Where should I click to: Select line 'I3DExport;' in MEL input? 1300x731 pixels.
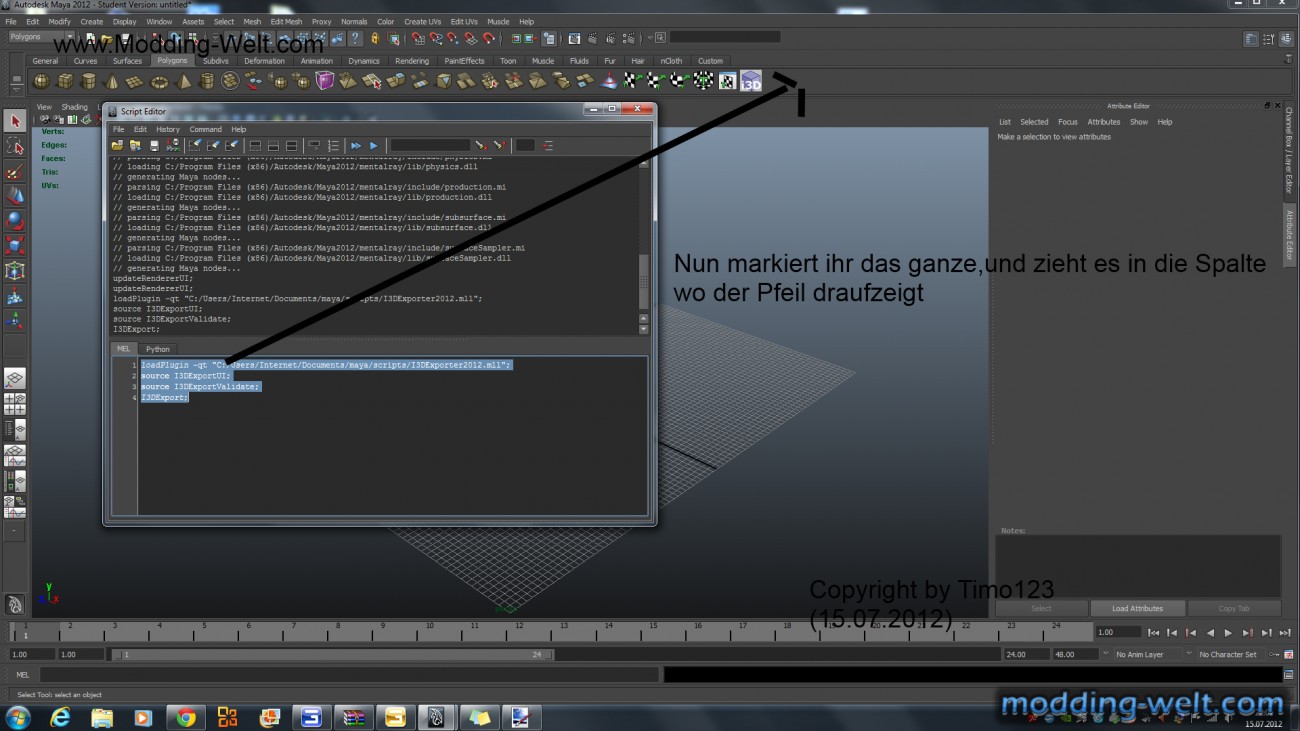click(x=164, y=397)
